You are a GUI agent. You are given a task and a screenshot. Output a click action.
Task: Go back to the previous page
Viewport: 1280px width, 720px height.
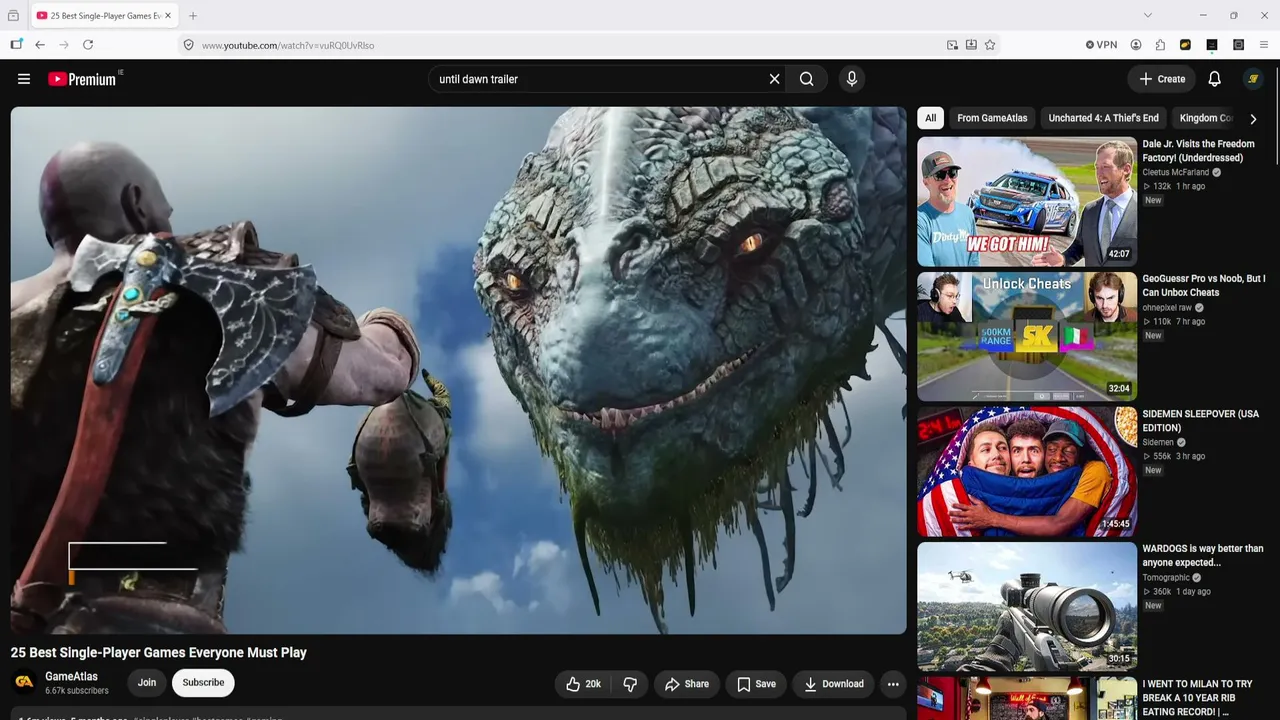pos(40,45)
